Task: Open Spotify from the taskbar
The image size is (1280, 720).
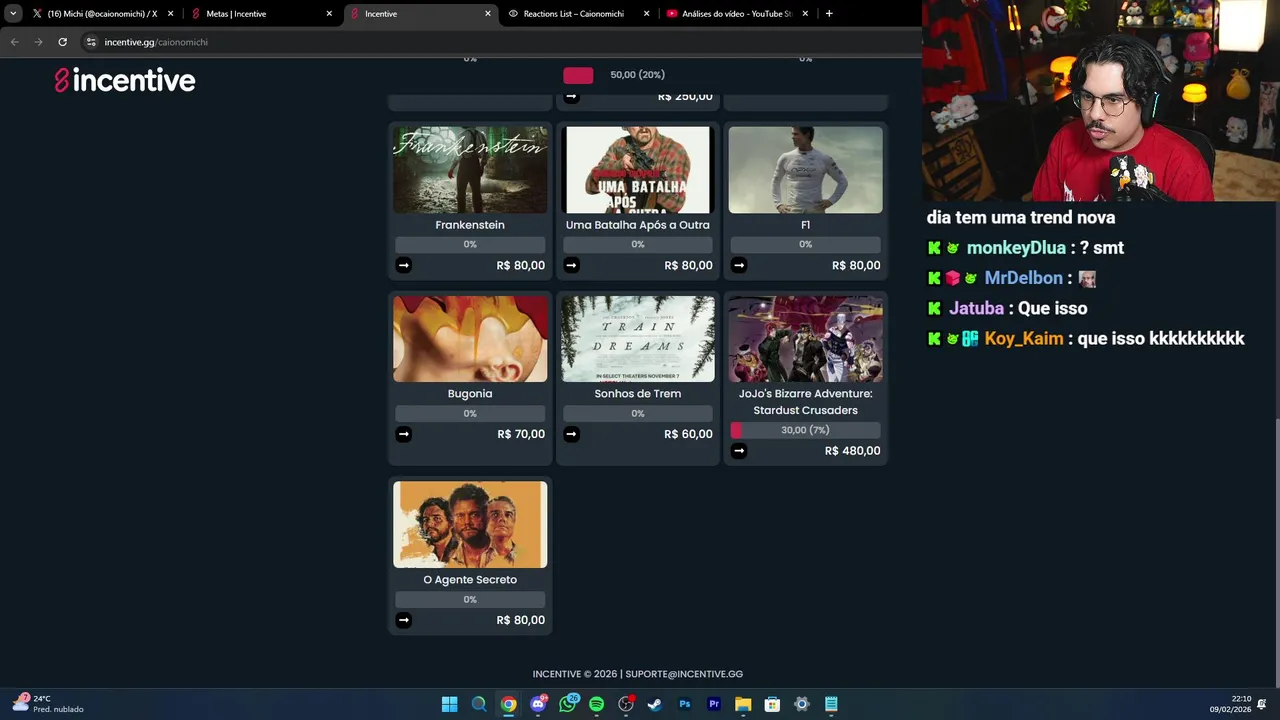Action: tap(597, 704)
